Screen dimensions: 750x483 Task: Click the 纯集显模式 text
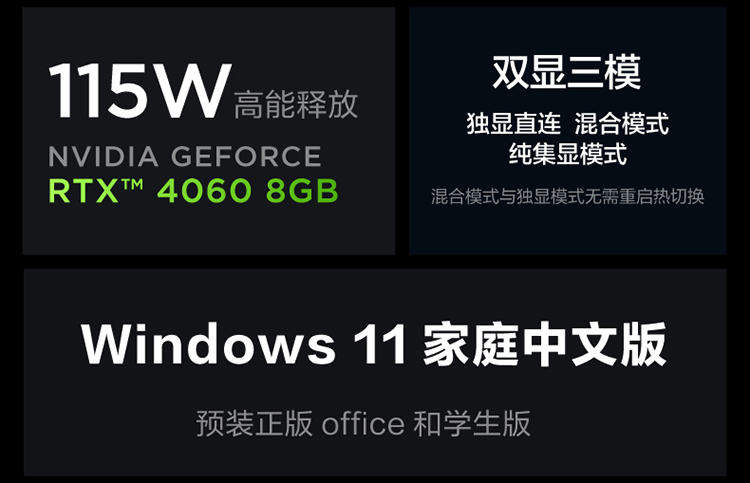567,154
